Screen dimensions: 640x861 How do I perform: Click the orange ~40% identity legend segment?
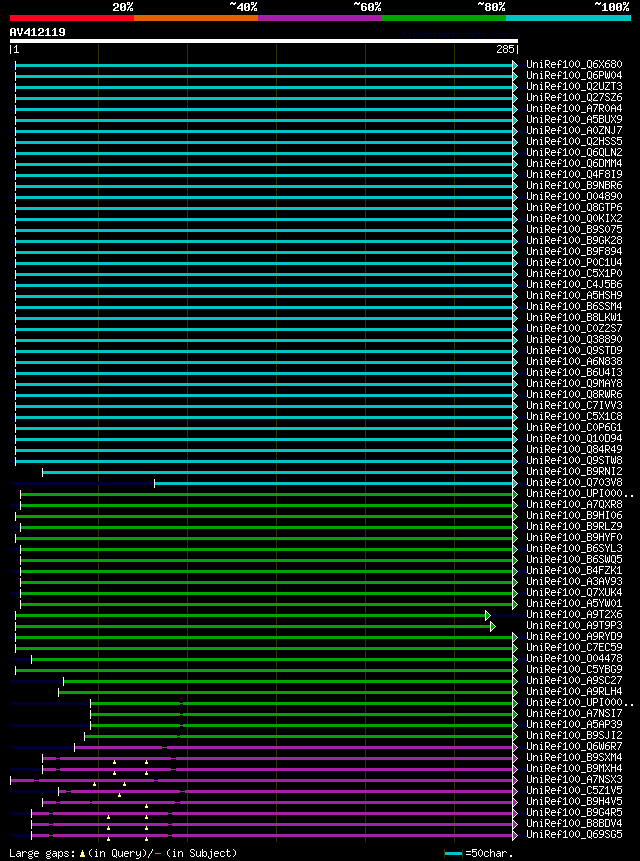coord(196,18)
